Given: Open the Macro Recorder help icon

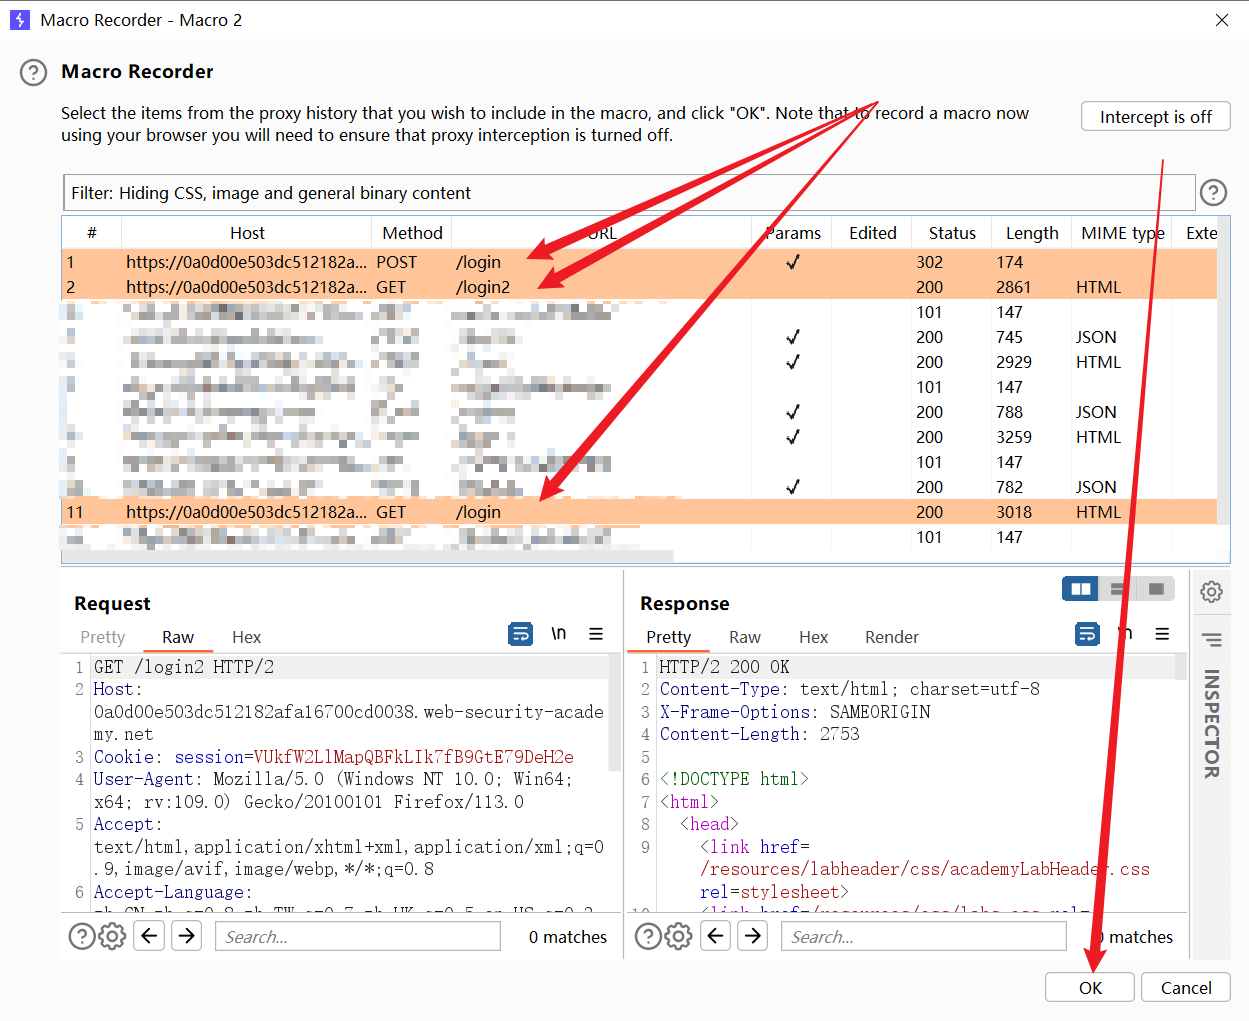Looking at the screenshot, I should (33, 72).
